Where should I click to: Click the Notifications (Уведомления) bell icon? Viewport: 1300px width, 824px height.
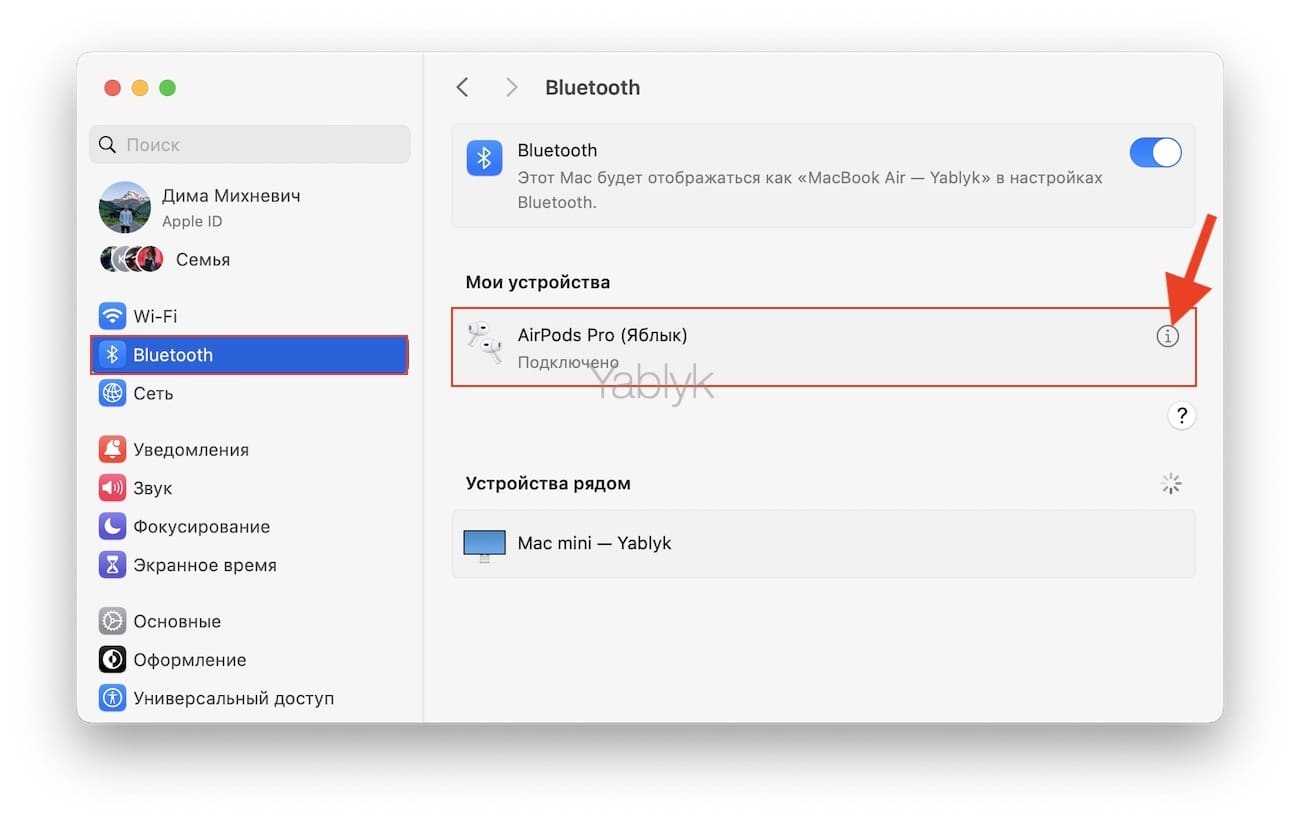click(x=112, y=449)
